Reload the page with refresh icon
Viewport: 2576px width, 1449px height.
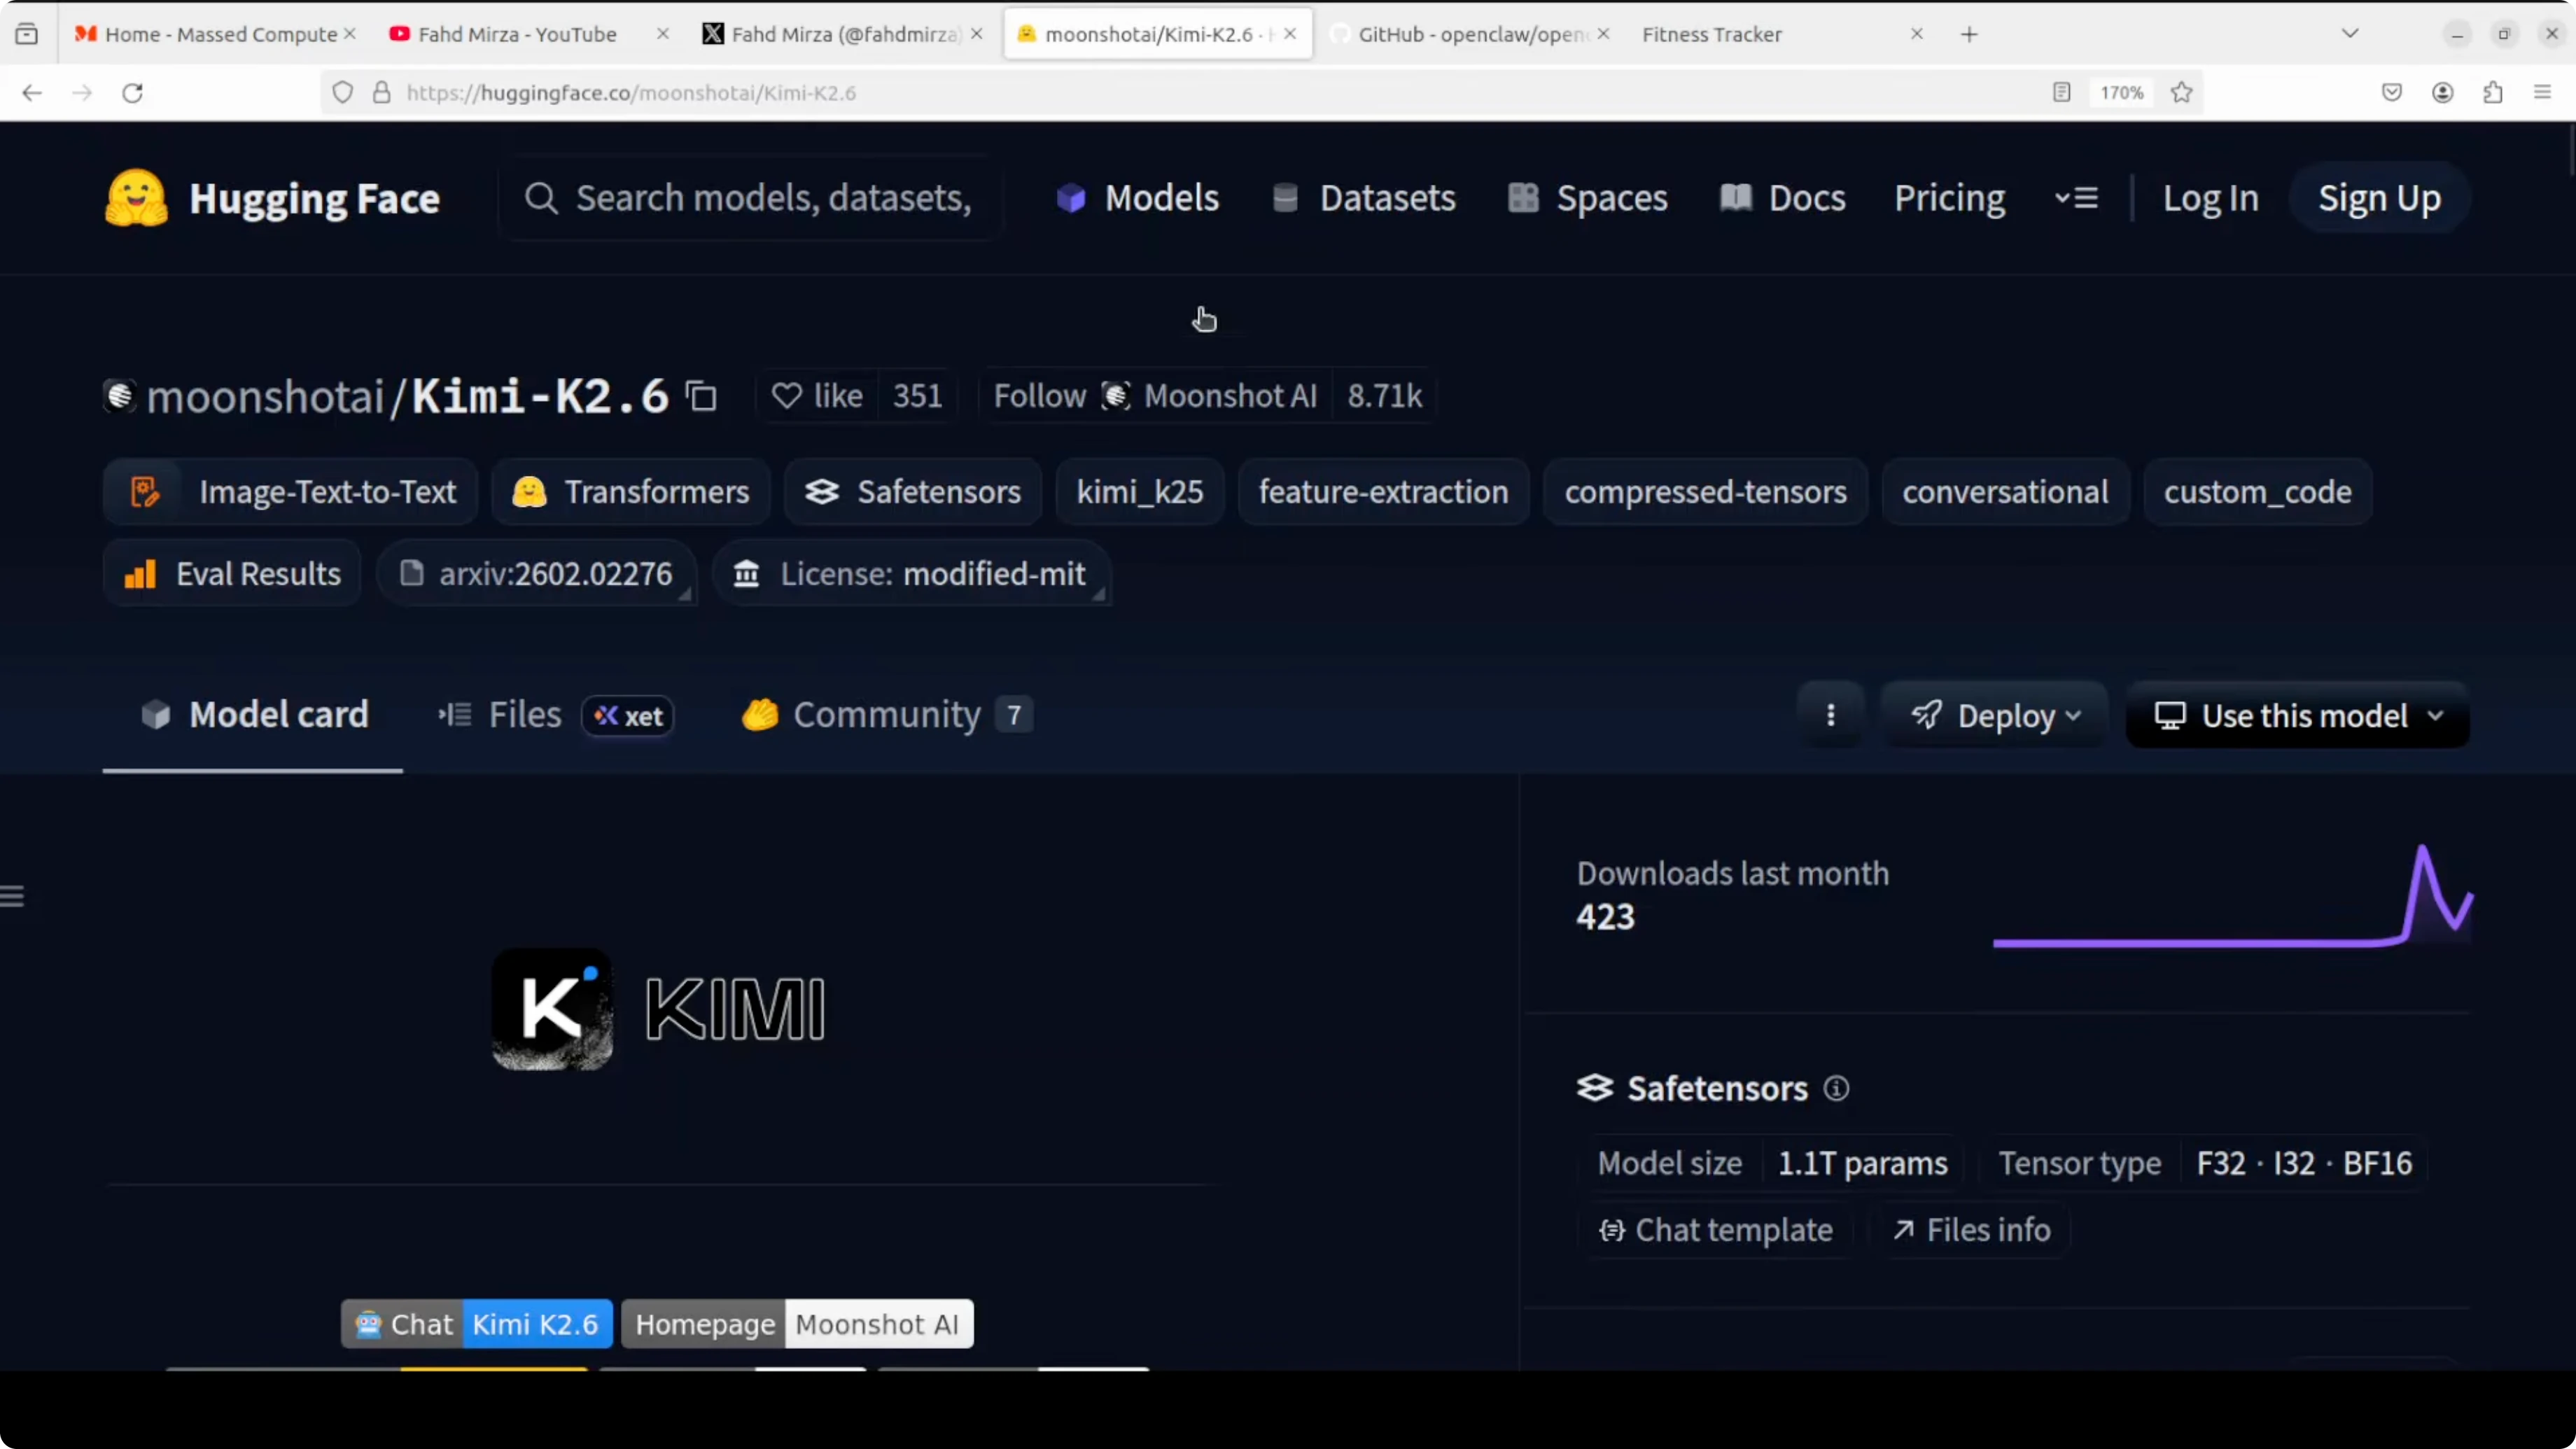point(132,92)
